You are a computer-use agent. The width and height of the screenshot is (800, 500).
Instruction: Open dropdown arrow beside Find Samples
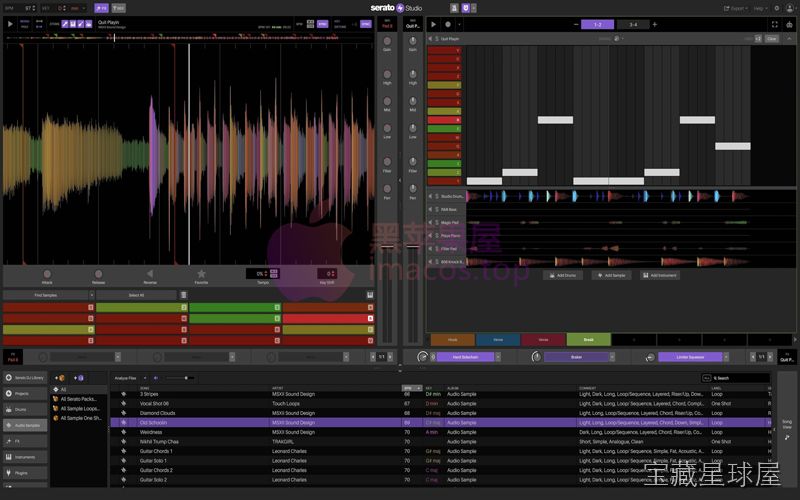(x=92, y=295)
